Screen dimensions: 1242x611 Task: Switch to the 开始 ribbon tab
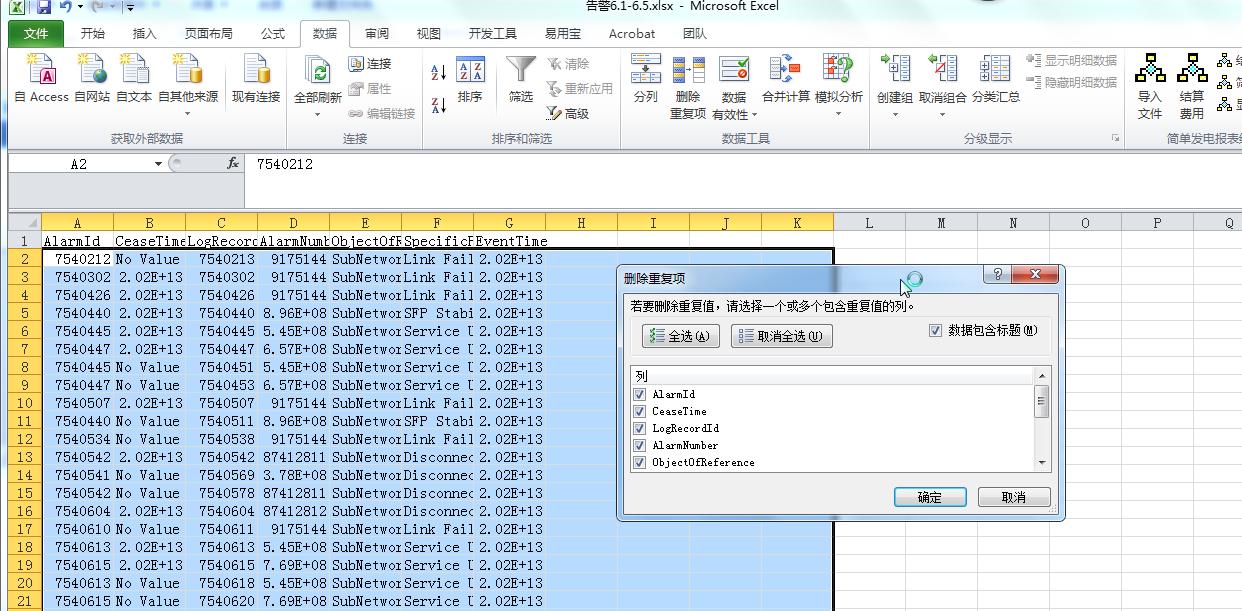(x=92, y=33)
